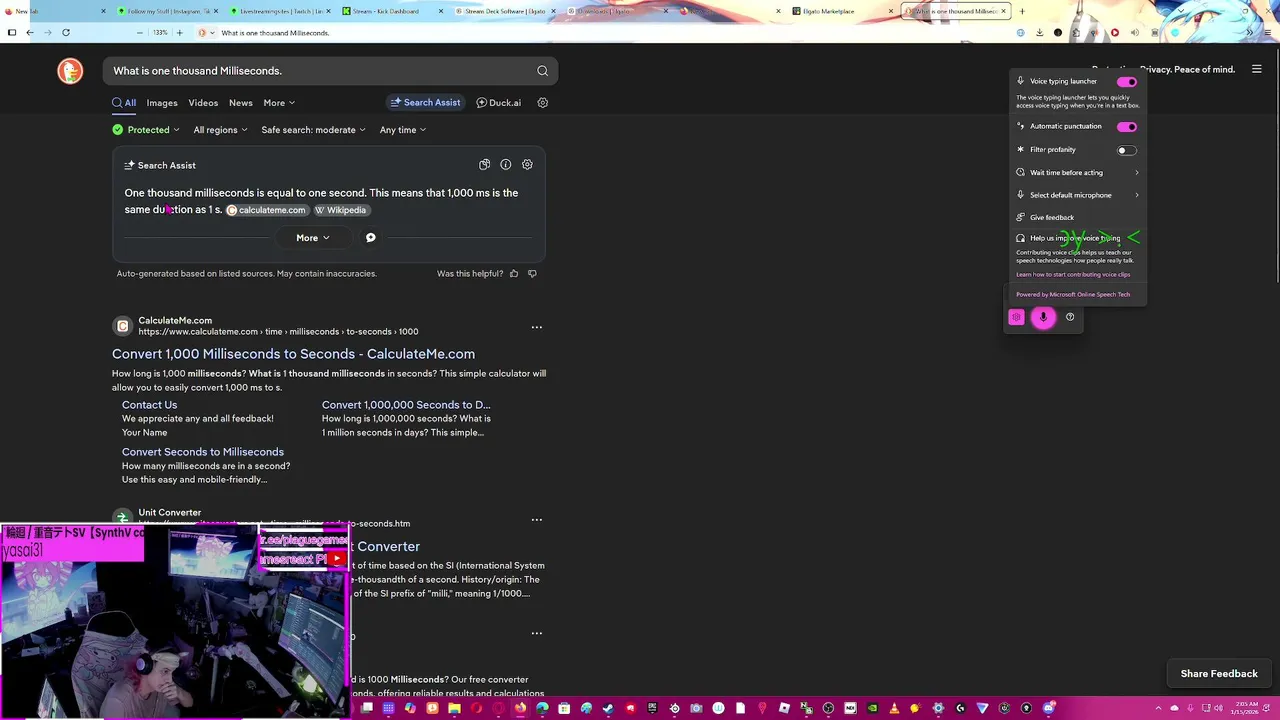
Task: Open the calculateme.com source chip
Action: 266,210
